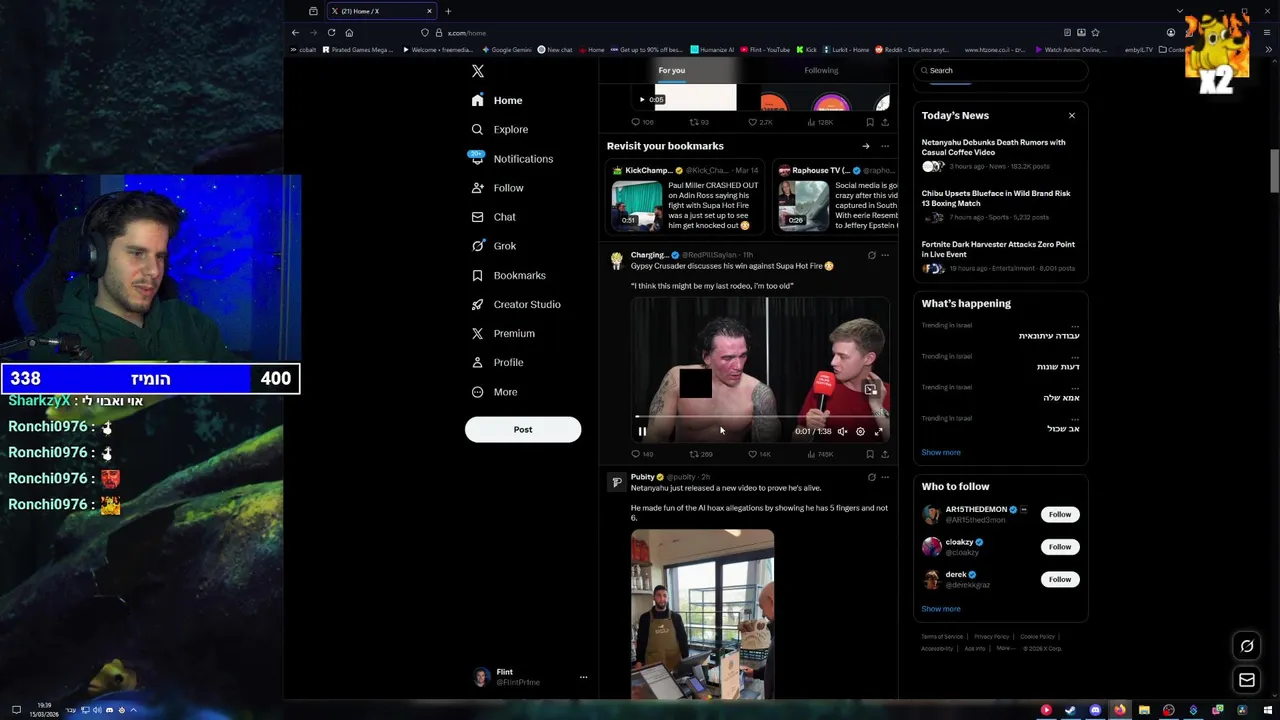
Task: Show more under Who to follow
Action: point(941,608)
